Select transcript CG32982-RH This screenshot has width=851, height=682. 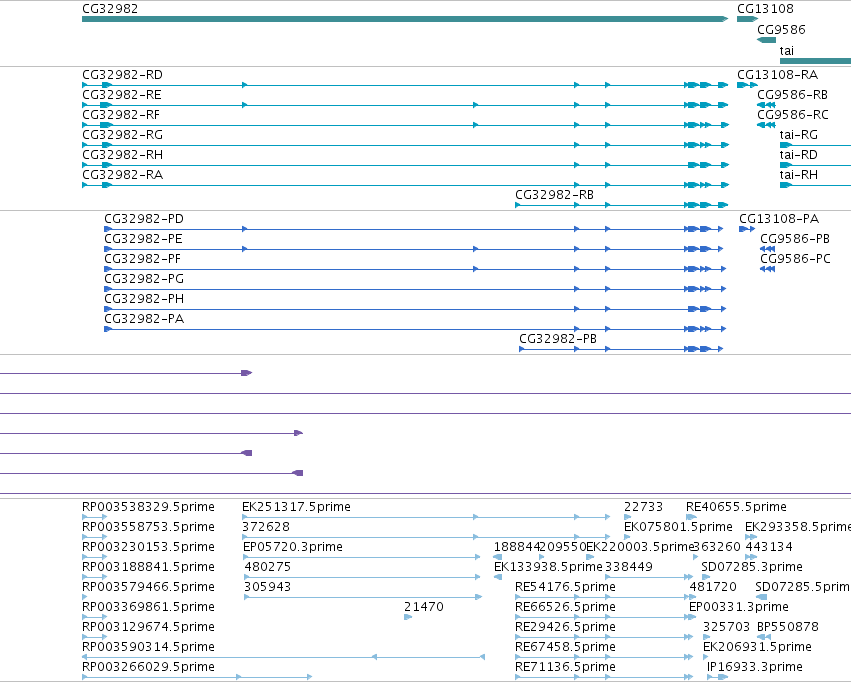pos(405,165)
